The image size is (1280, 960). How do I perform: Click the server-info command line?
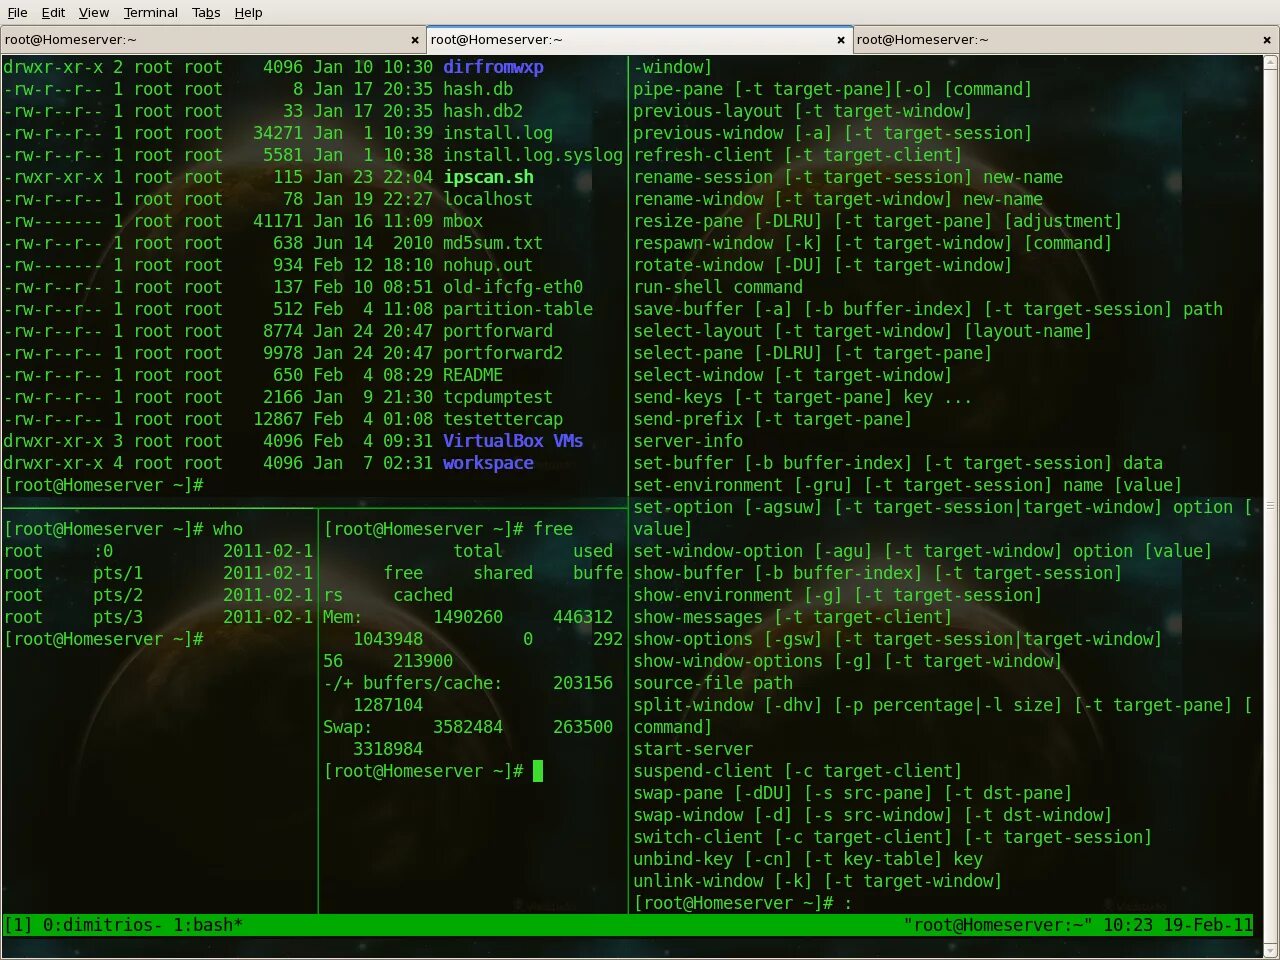688,441
